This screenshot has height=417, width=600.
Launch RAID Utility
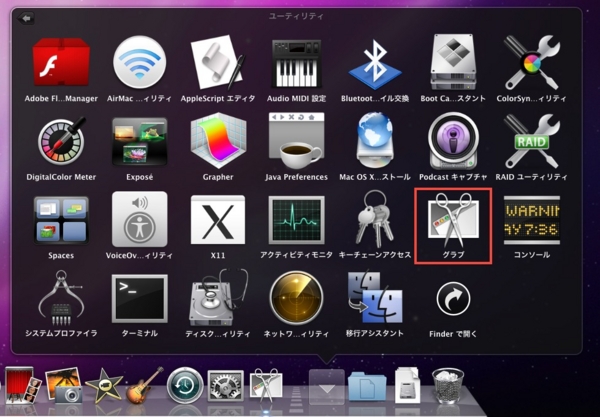click(x=532, y=141)
